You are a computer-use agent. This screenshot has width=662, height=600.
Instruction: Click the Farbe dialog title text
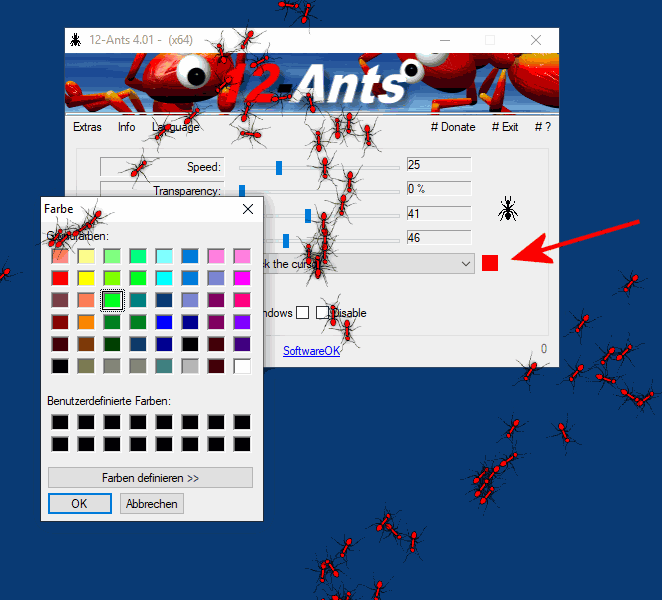tap(59, 209)
